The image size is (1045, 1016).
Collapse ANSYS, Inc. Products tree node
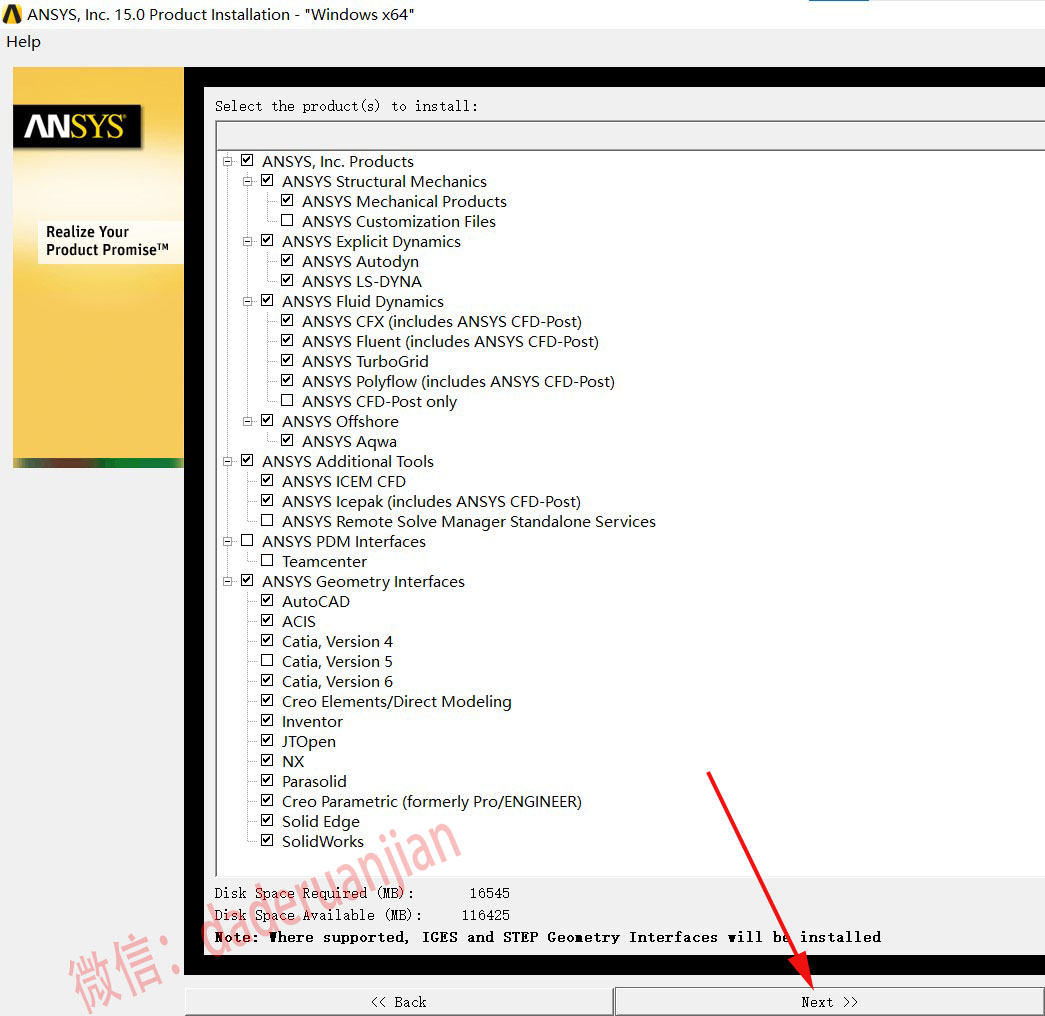[228, 161]
